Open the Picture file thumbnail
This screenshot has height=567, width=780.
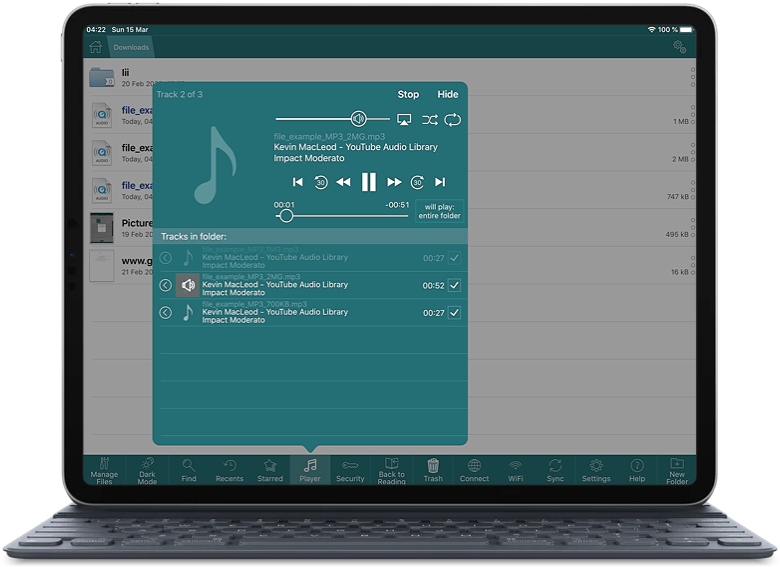(x=102, y=228)
